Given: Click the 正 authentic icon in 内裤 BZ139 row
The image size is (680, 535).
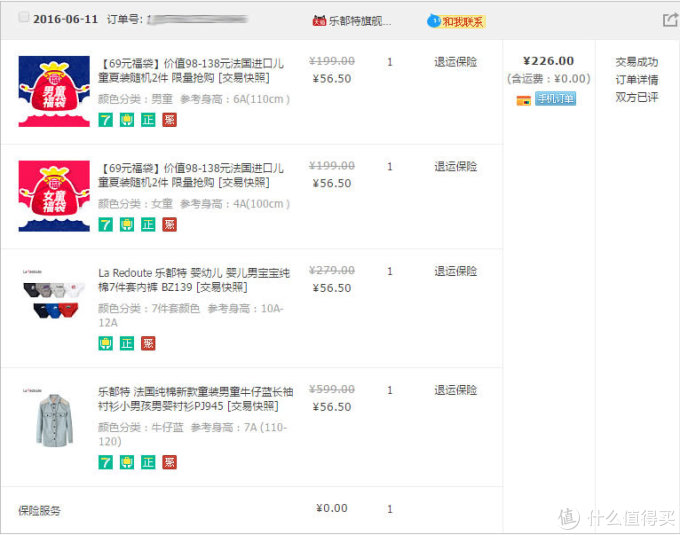Looking at the screenshot, I should [127, 343].
